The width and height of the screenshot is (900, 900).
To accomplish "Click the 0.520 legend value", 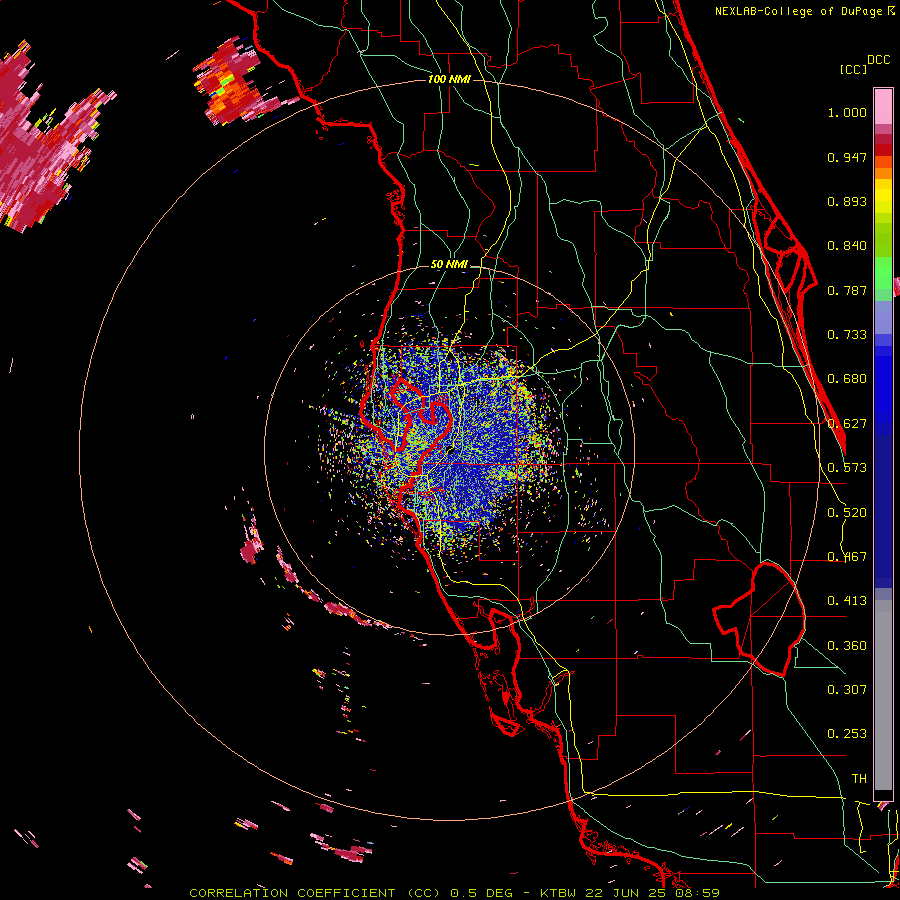I will pyautogui.click(x=847, y=513).
